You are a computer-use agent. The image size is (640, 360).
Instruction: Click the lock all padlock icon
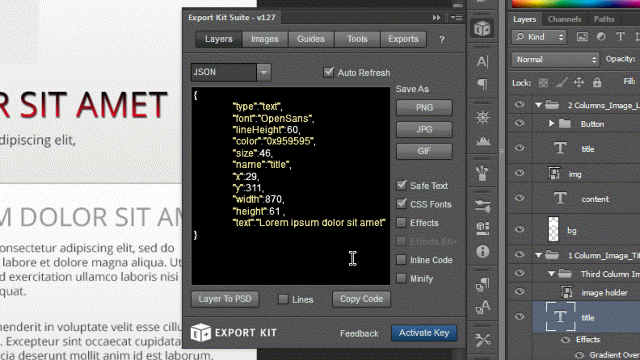(597, 82)
